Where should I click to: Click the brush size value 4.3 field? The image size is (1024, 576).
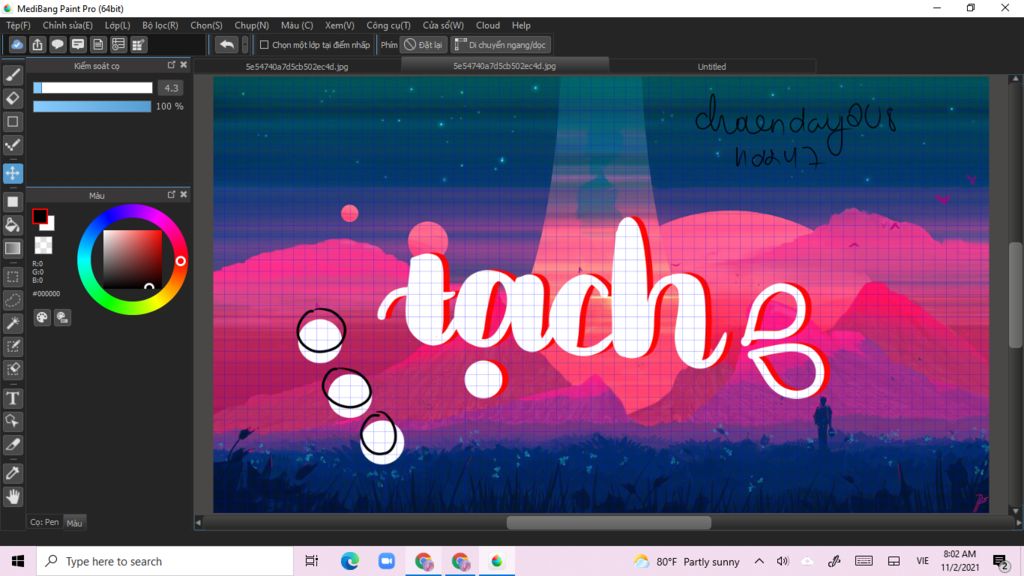171,88
